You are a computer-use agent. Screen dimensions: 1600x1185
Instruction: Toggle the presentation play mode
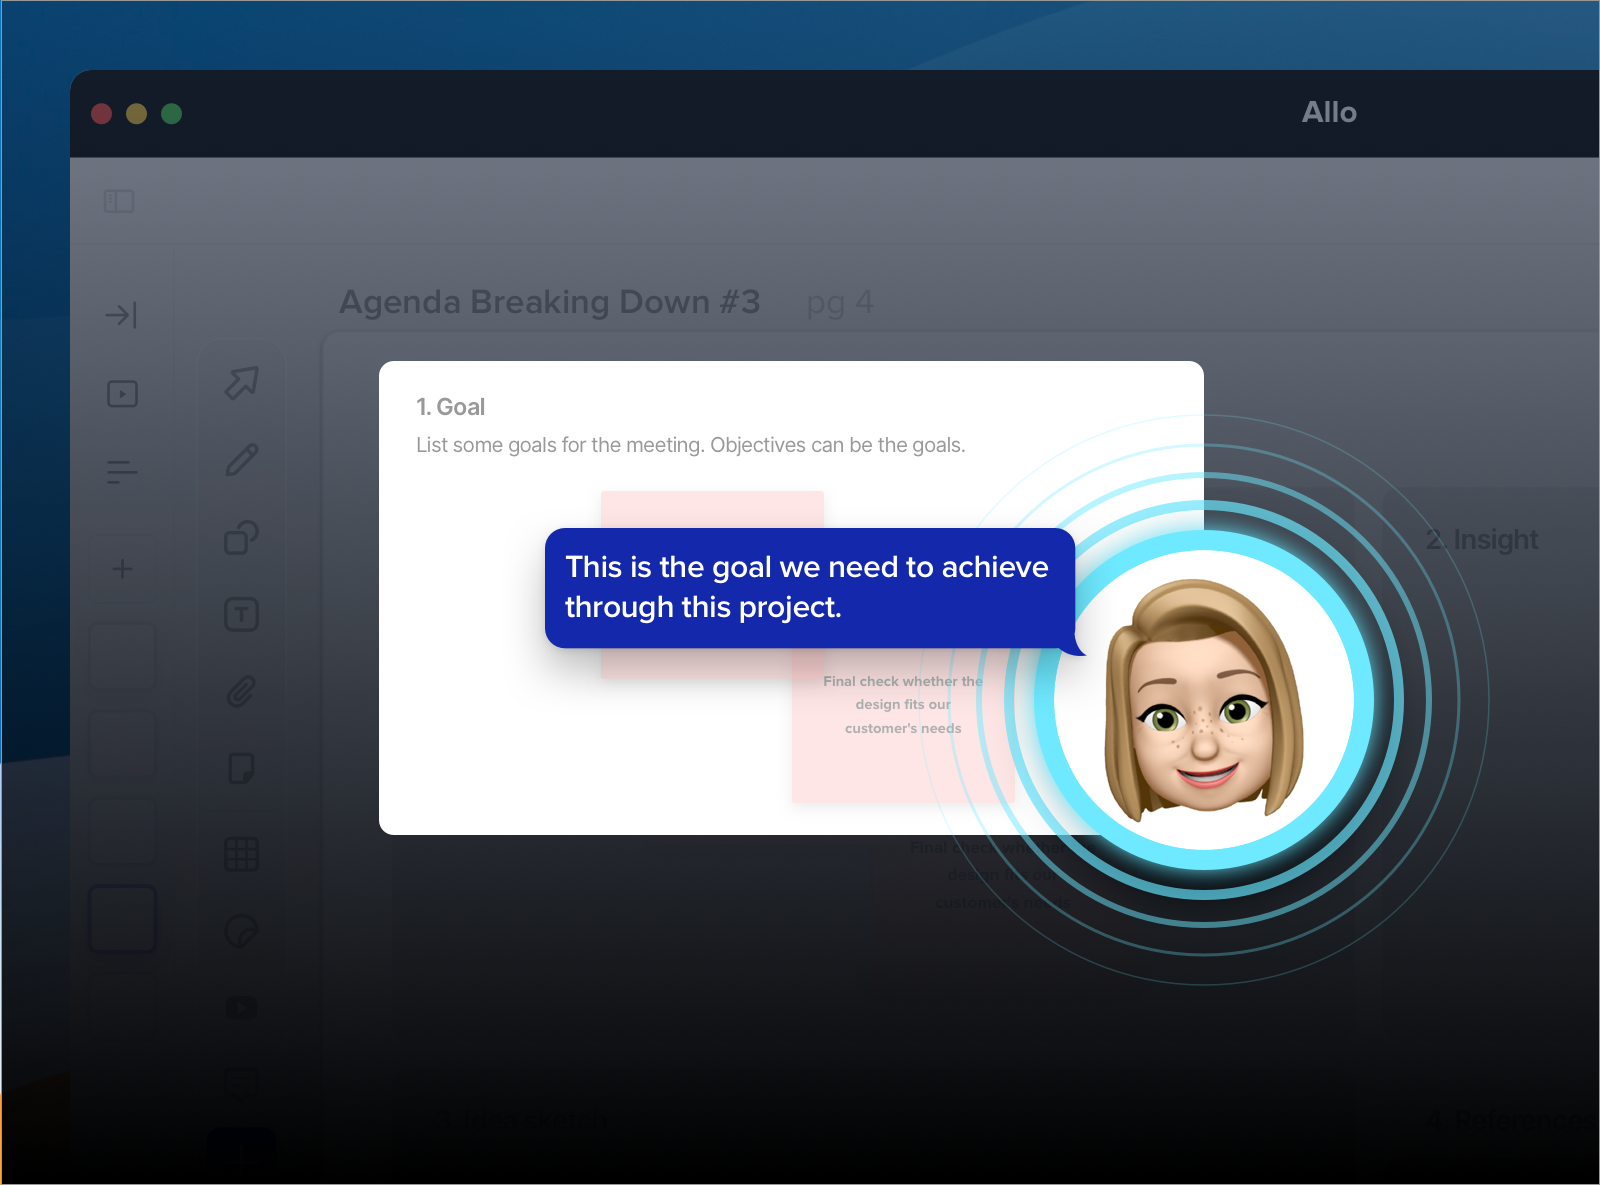122,393
